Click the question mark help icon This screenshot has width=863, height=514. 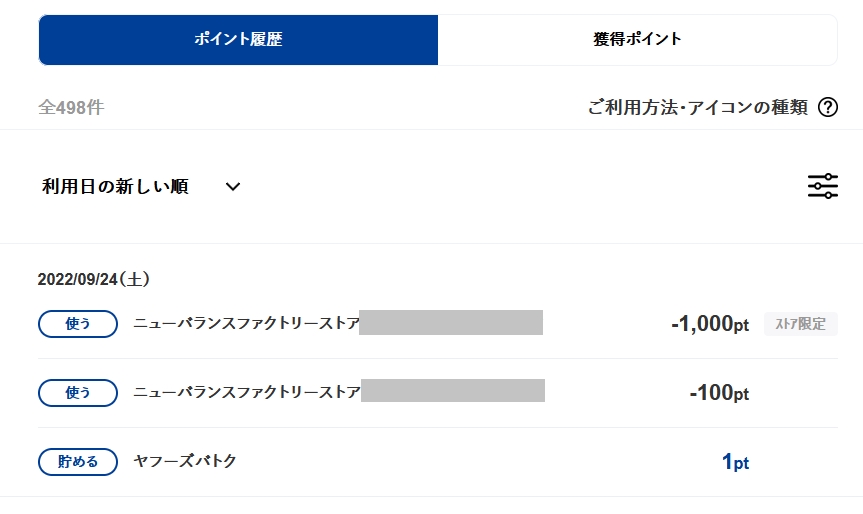pyautogui.click(x=827, y=108)
